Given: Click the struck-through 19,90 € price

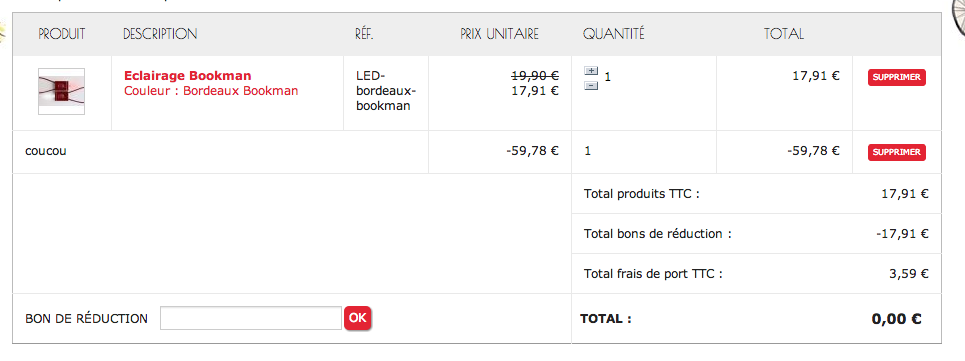Looking at the screenshot, I should click(x=535, y=76).
